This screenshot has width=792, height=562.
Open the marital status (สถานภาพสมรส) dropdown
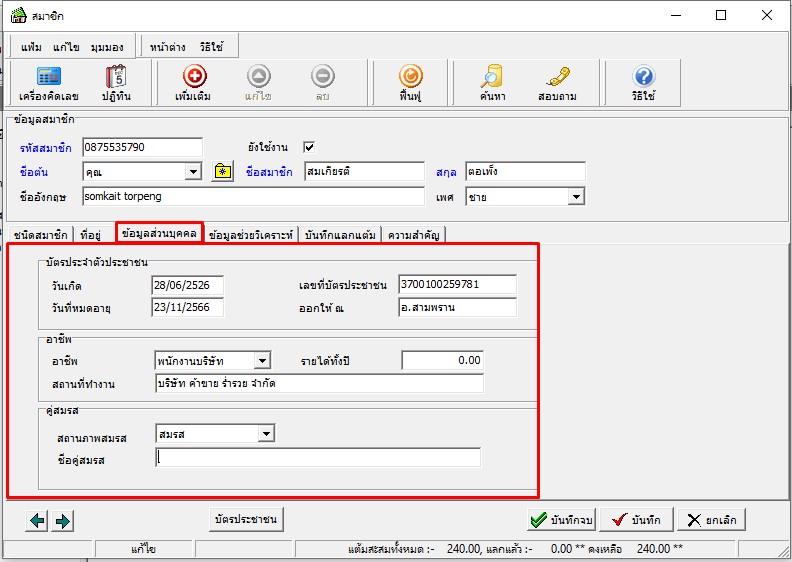(265, 434)
